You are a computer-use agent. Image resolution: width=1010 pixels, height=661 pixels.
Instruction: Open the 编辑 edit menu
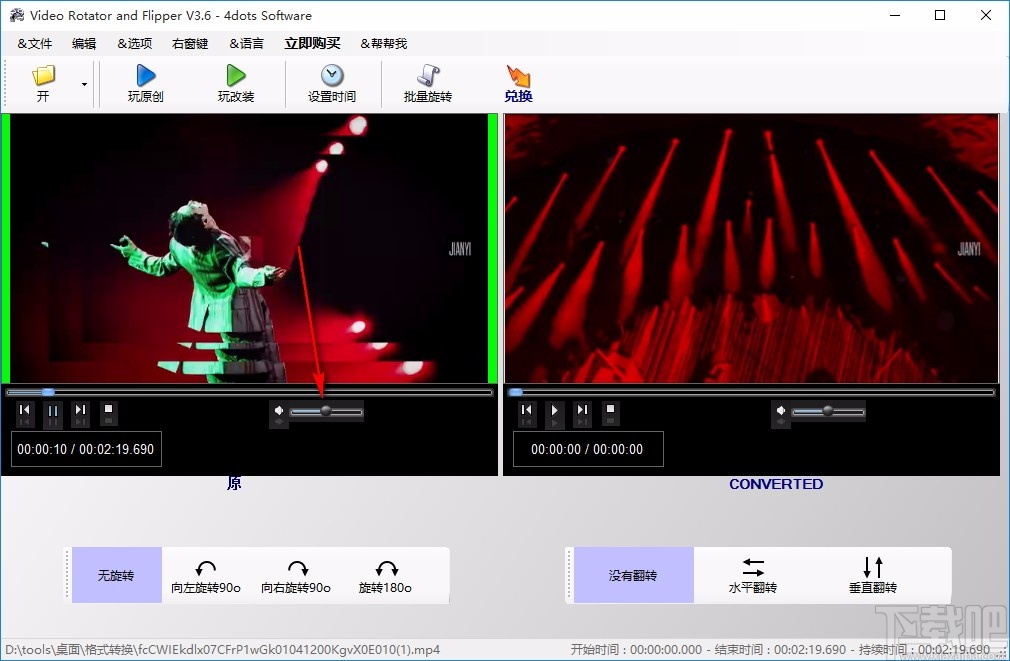tap(84, 43)
